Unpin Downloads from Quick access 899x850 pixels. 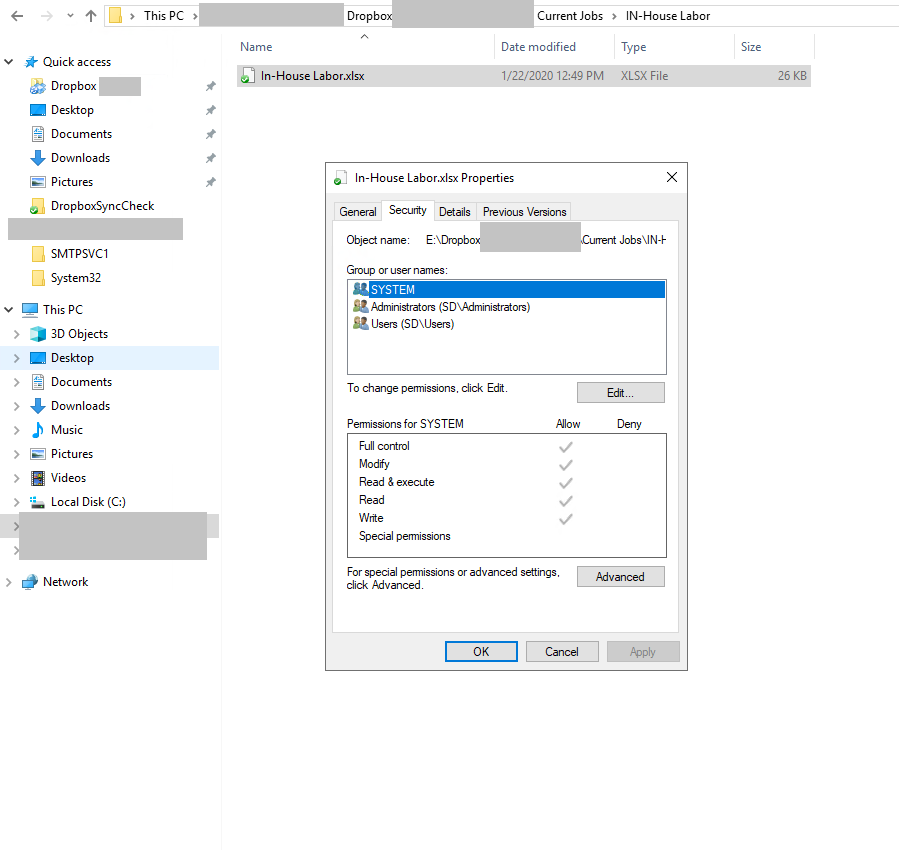(x=210, y=157)
